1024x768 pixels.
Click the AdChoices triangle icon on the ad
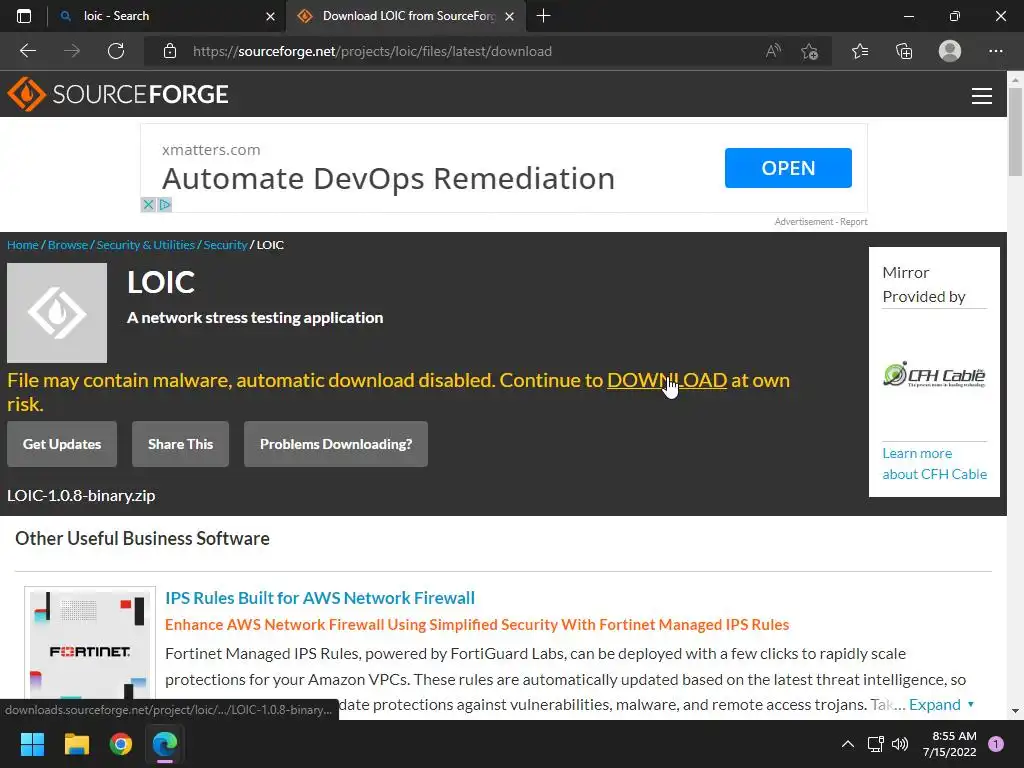coord(165,205)
